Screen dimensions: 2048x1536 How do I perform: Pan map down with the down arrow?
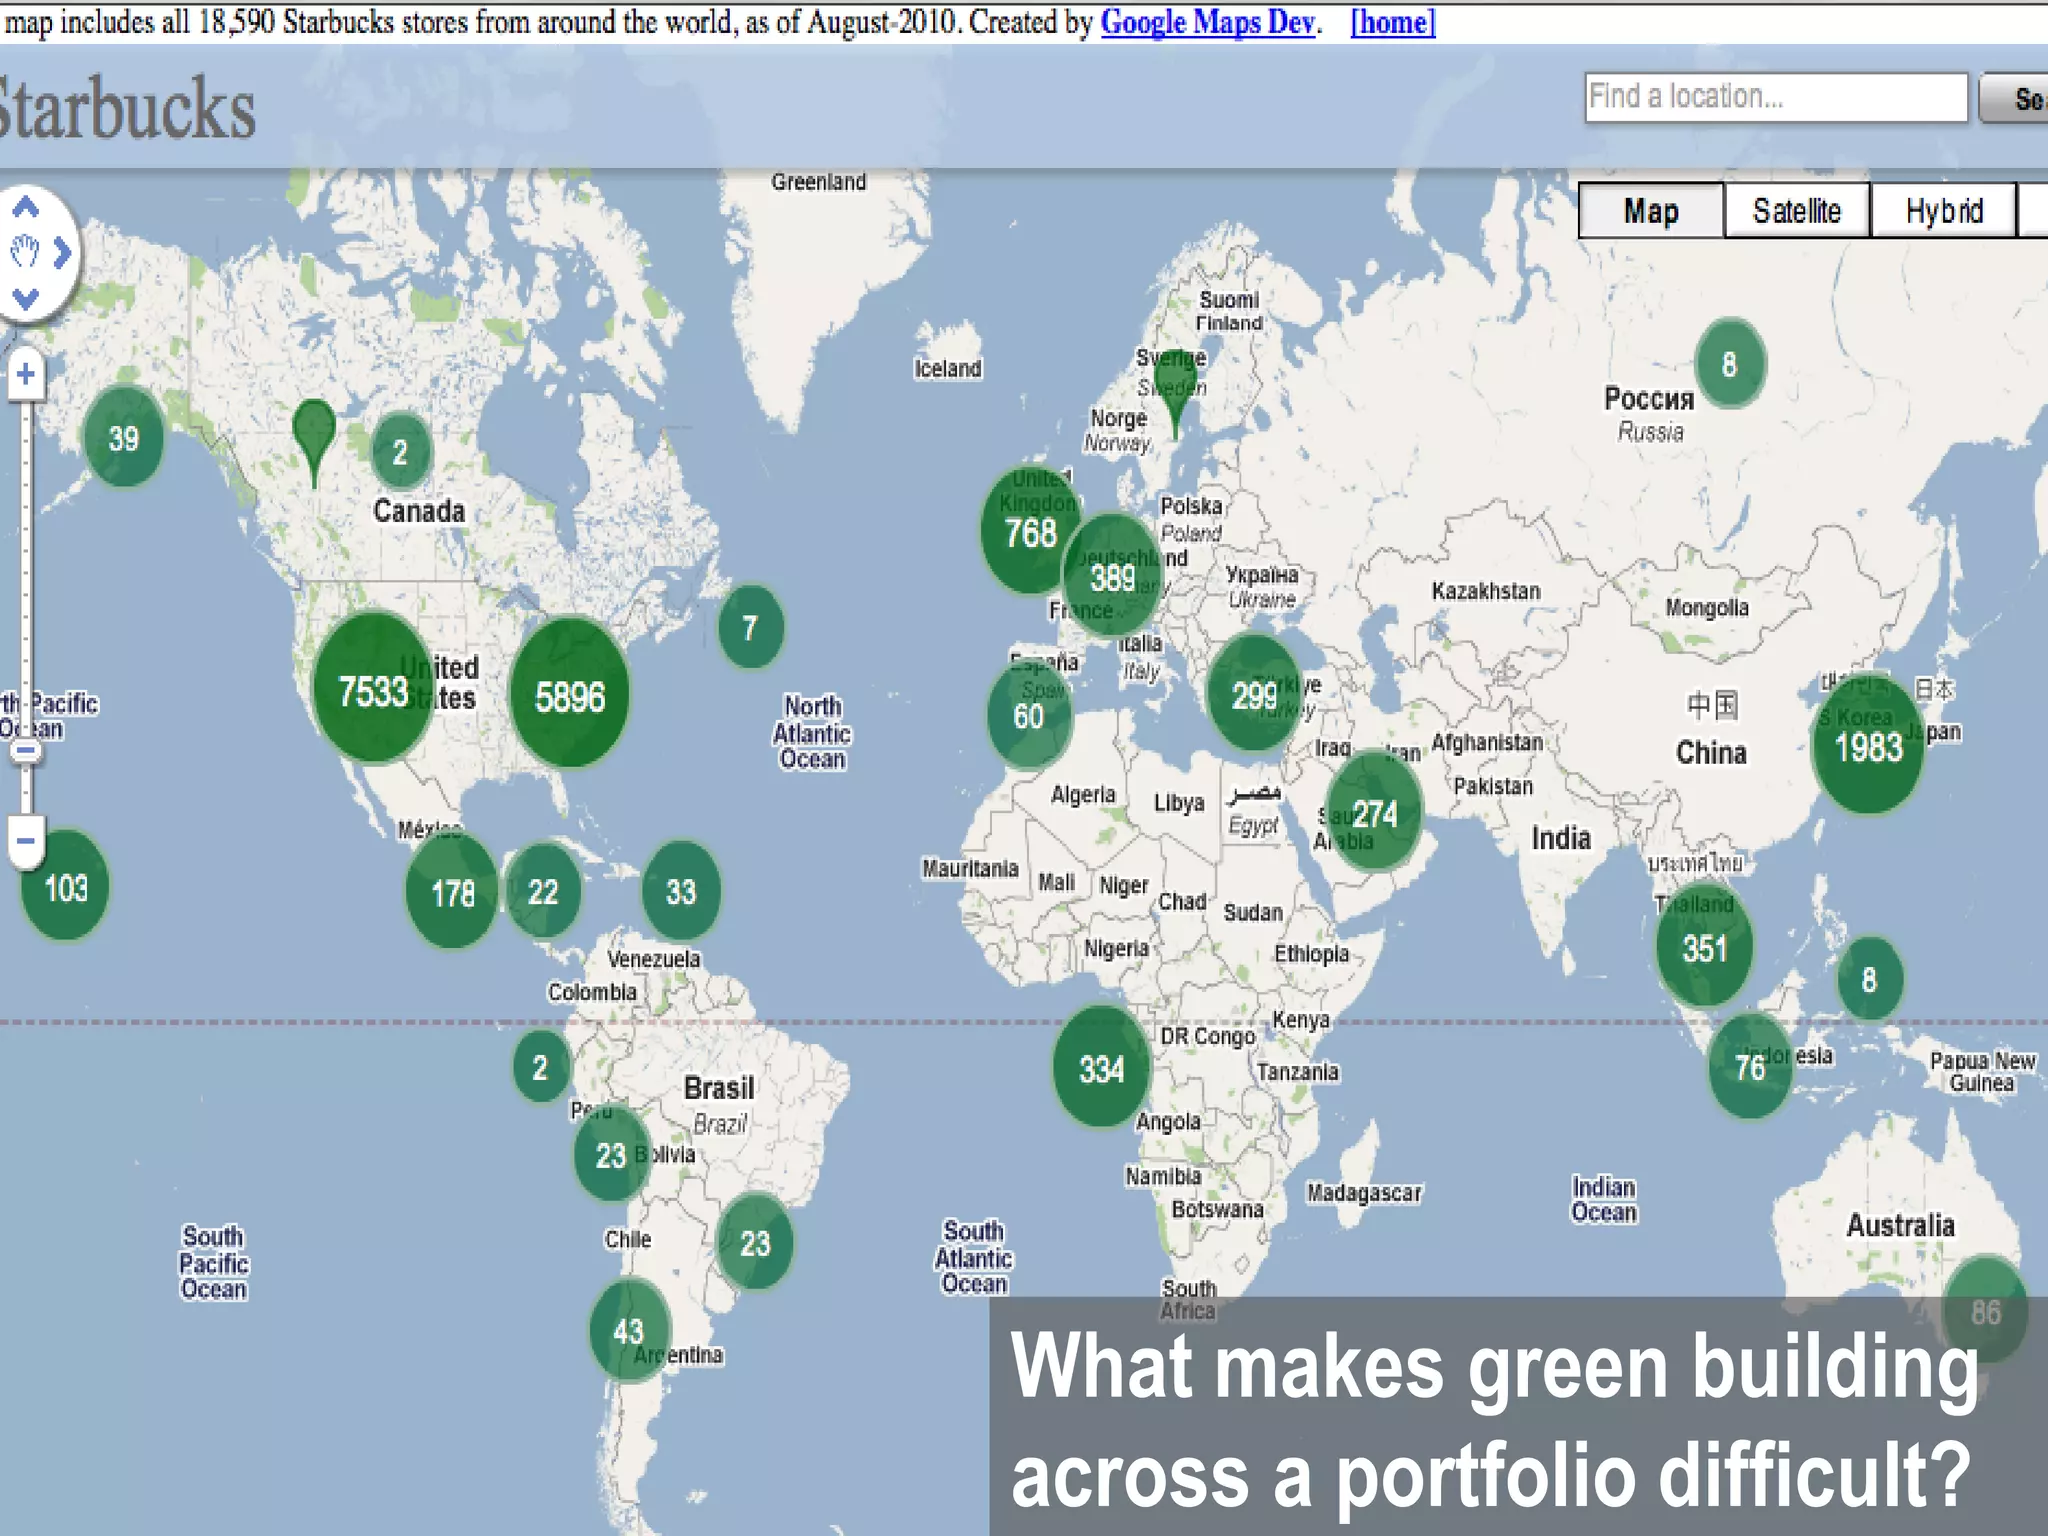coord(25,298)
